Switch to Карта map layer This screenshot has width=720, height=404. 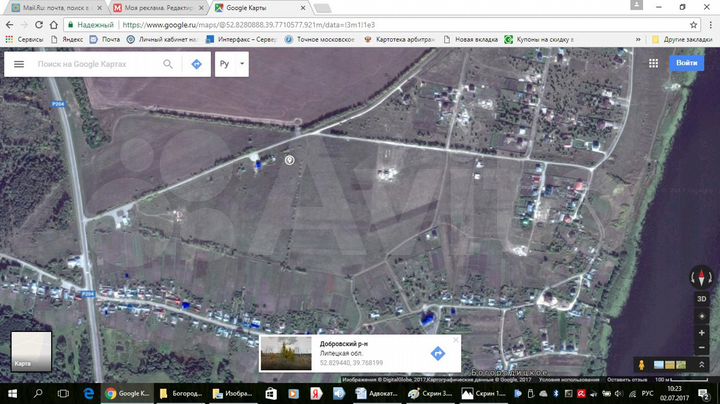tap(30, 351)
